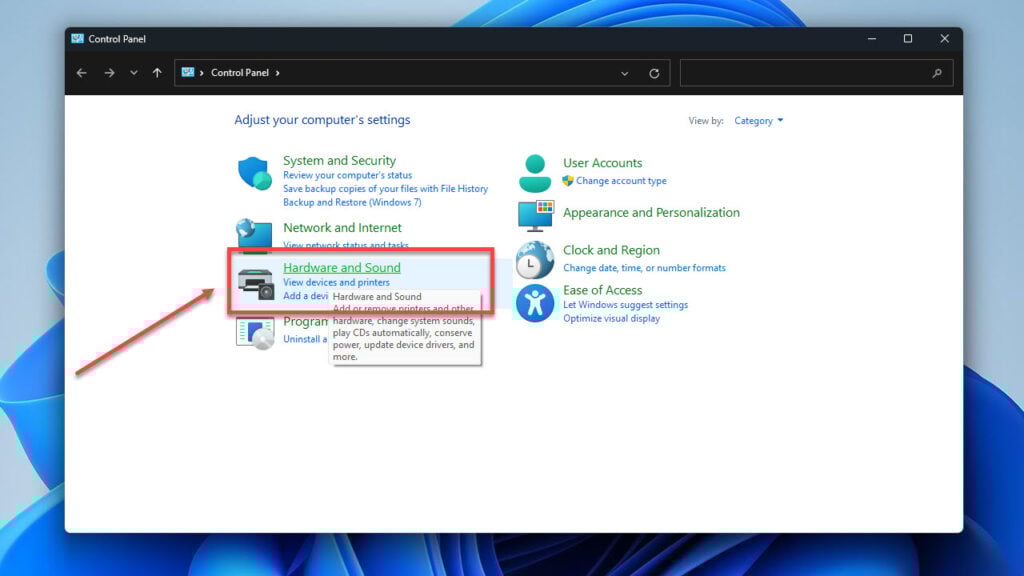The width and height of the screenshot is (1024, 576).
Task: Open the recent locations dropdown arrow
Action: pyautogui.click(x=133, y=73)
